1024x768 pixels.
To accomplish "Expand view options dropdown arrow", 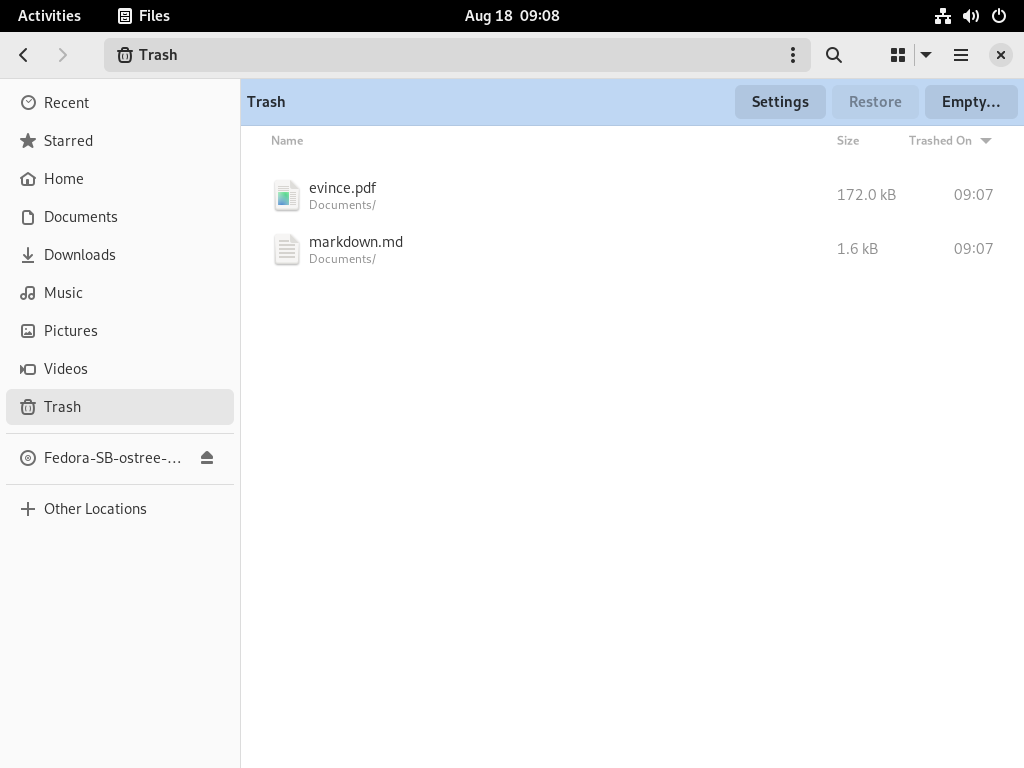I will tap(926, 55).
